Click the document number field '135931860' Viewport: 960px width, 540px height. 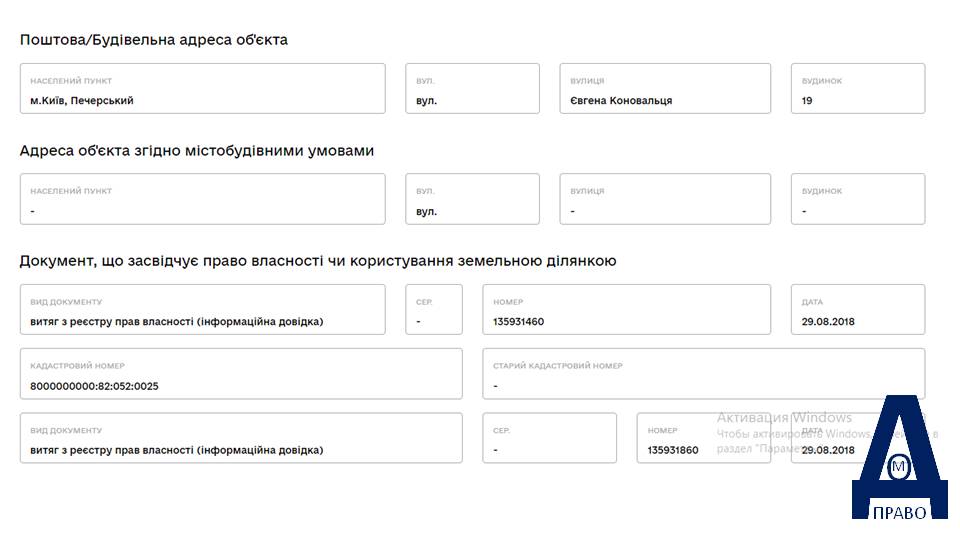[x=704, y=438]
